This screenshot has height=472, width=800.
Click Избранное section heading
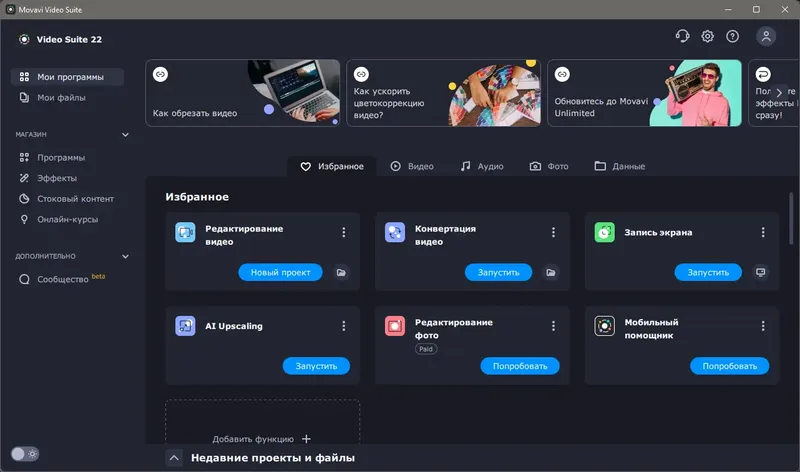click(x=197, y=197)
